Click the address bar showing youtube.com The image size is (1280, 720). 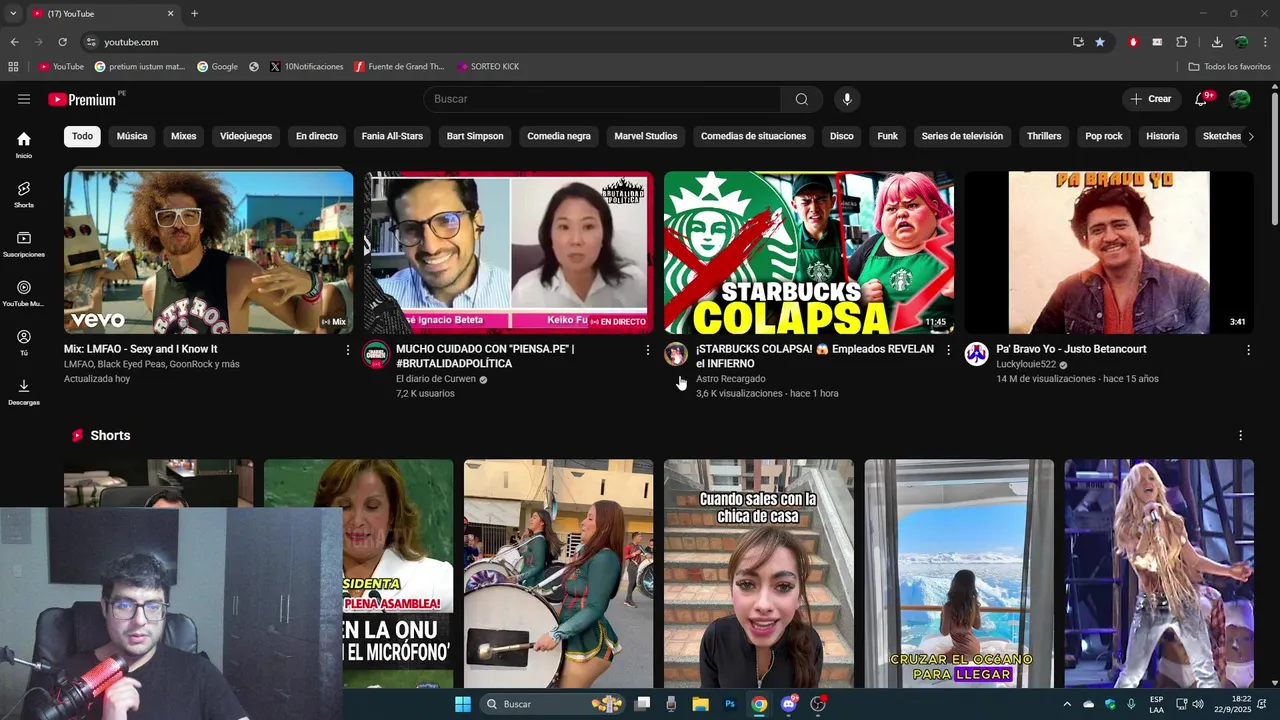(575, 42)
